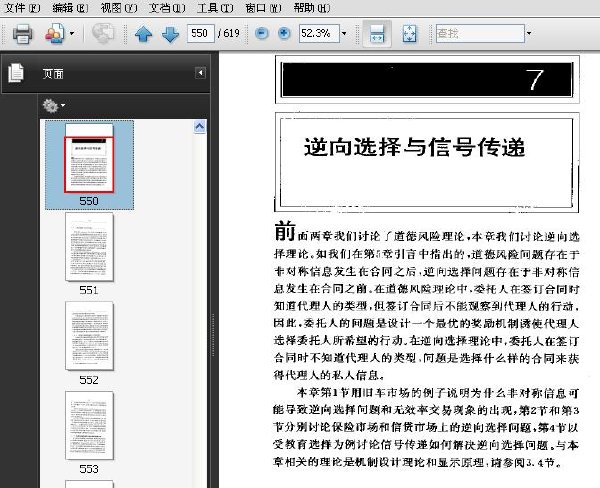Click the zoom out minus button
The height and width of the screenshot is (488, 600).
[262, 33]
